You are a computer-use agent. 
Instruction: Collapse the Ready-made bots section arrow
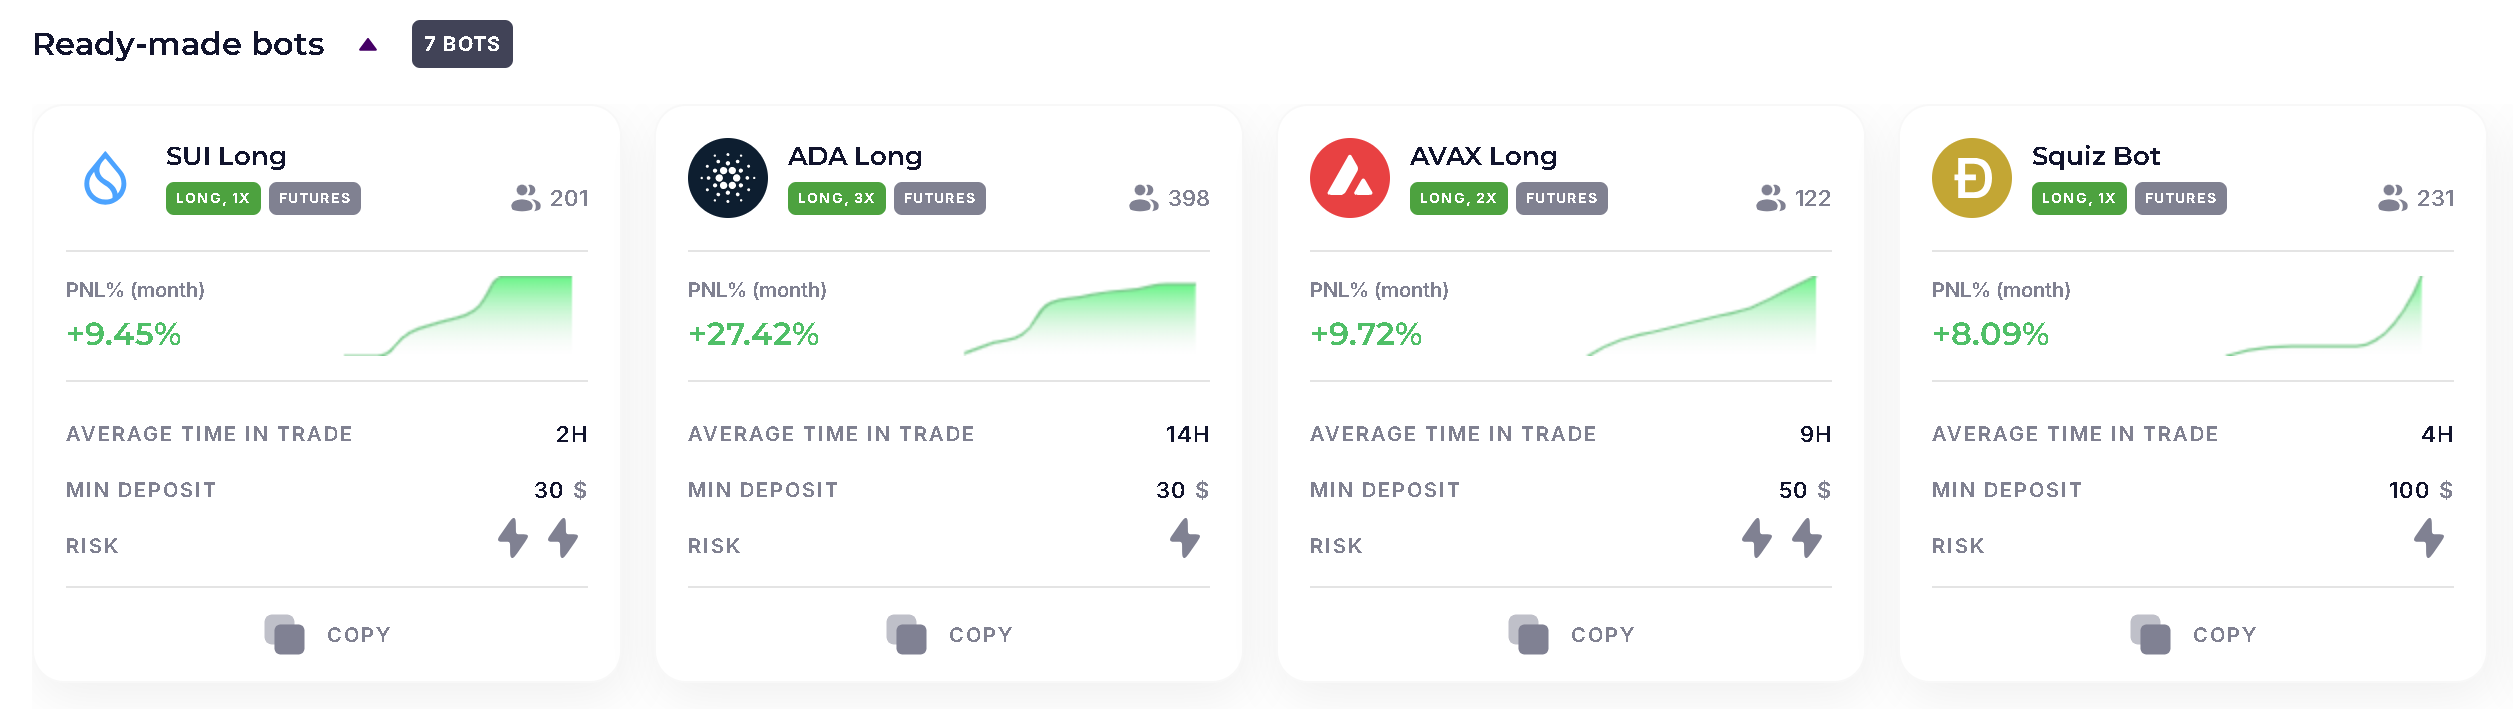click(x=368, y=45)
